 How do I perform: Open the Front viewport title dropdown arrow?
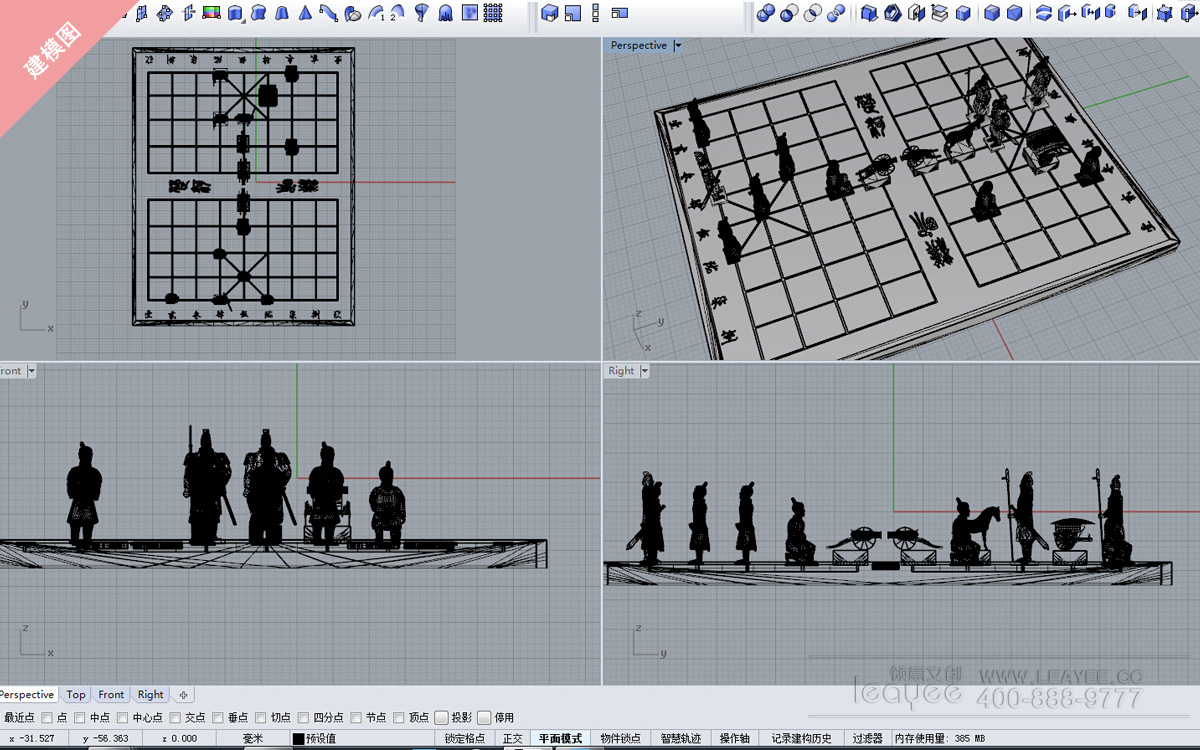click(31, 371)
